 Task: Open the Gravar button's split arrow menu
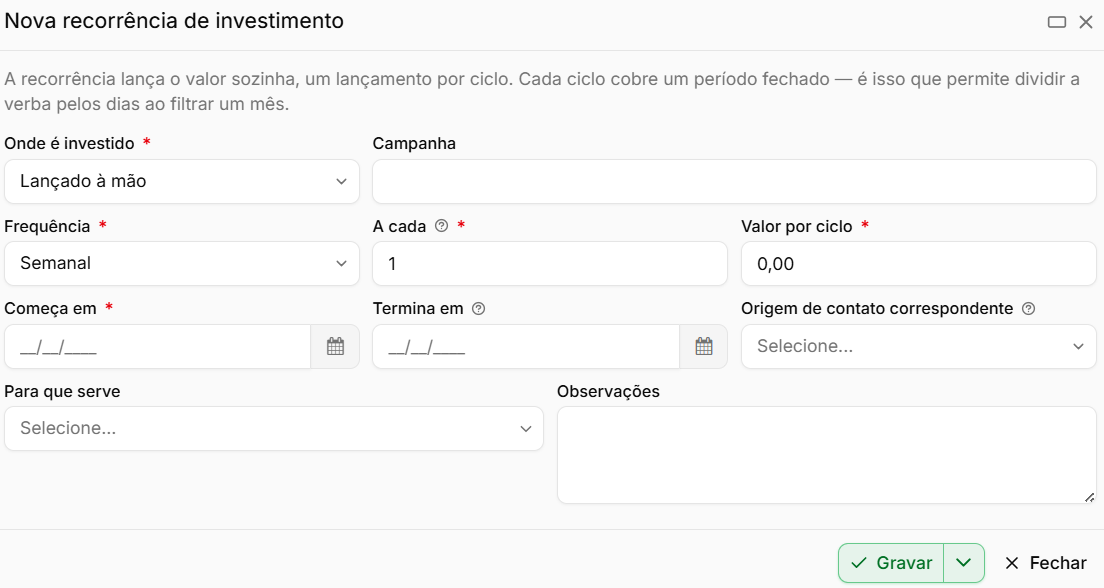(964, 563)
